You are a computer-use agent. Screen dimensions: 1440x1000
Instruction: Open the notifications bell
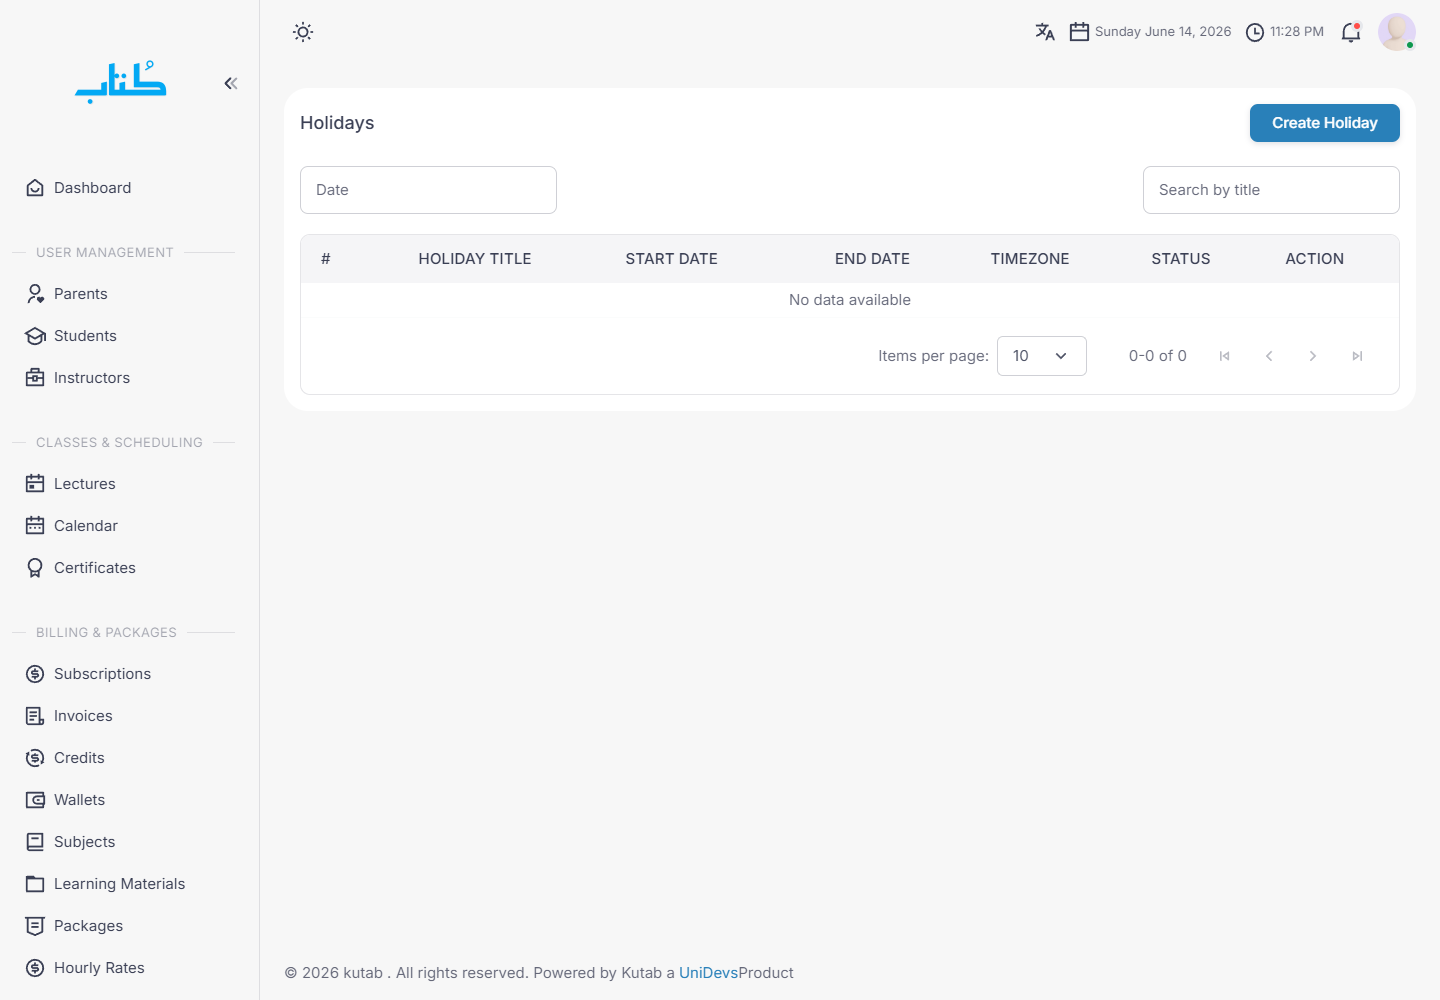coord(1351,32)
